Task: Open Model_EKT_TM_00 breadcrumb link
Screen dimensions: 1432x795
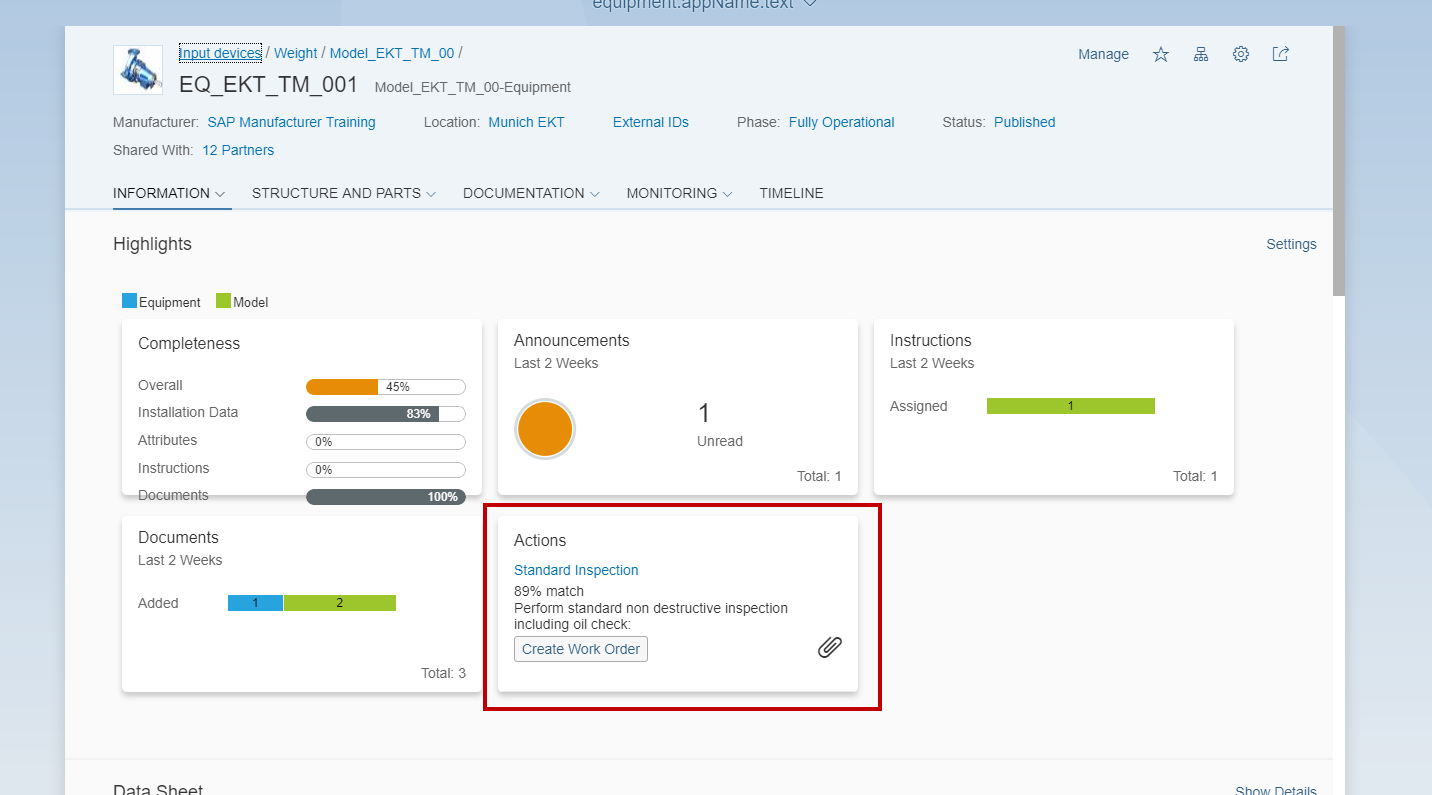Action: [392, 53]
